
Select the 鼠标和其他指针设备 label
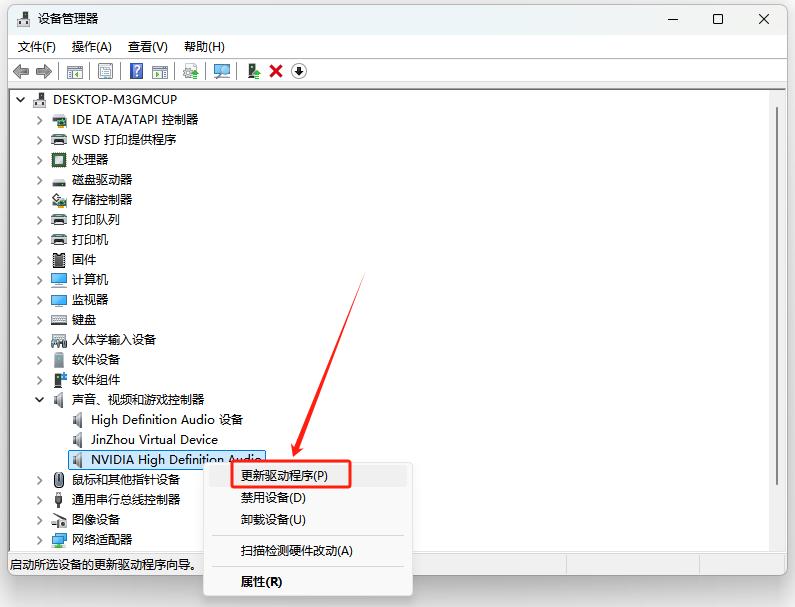point(126,480)
